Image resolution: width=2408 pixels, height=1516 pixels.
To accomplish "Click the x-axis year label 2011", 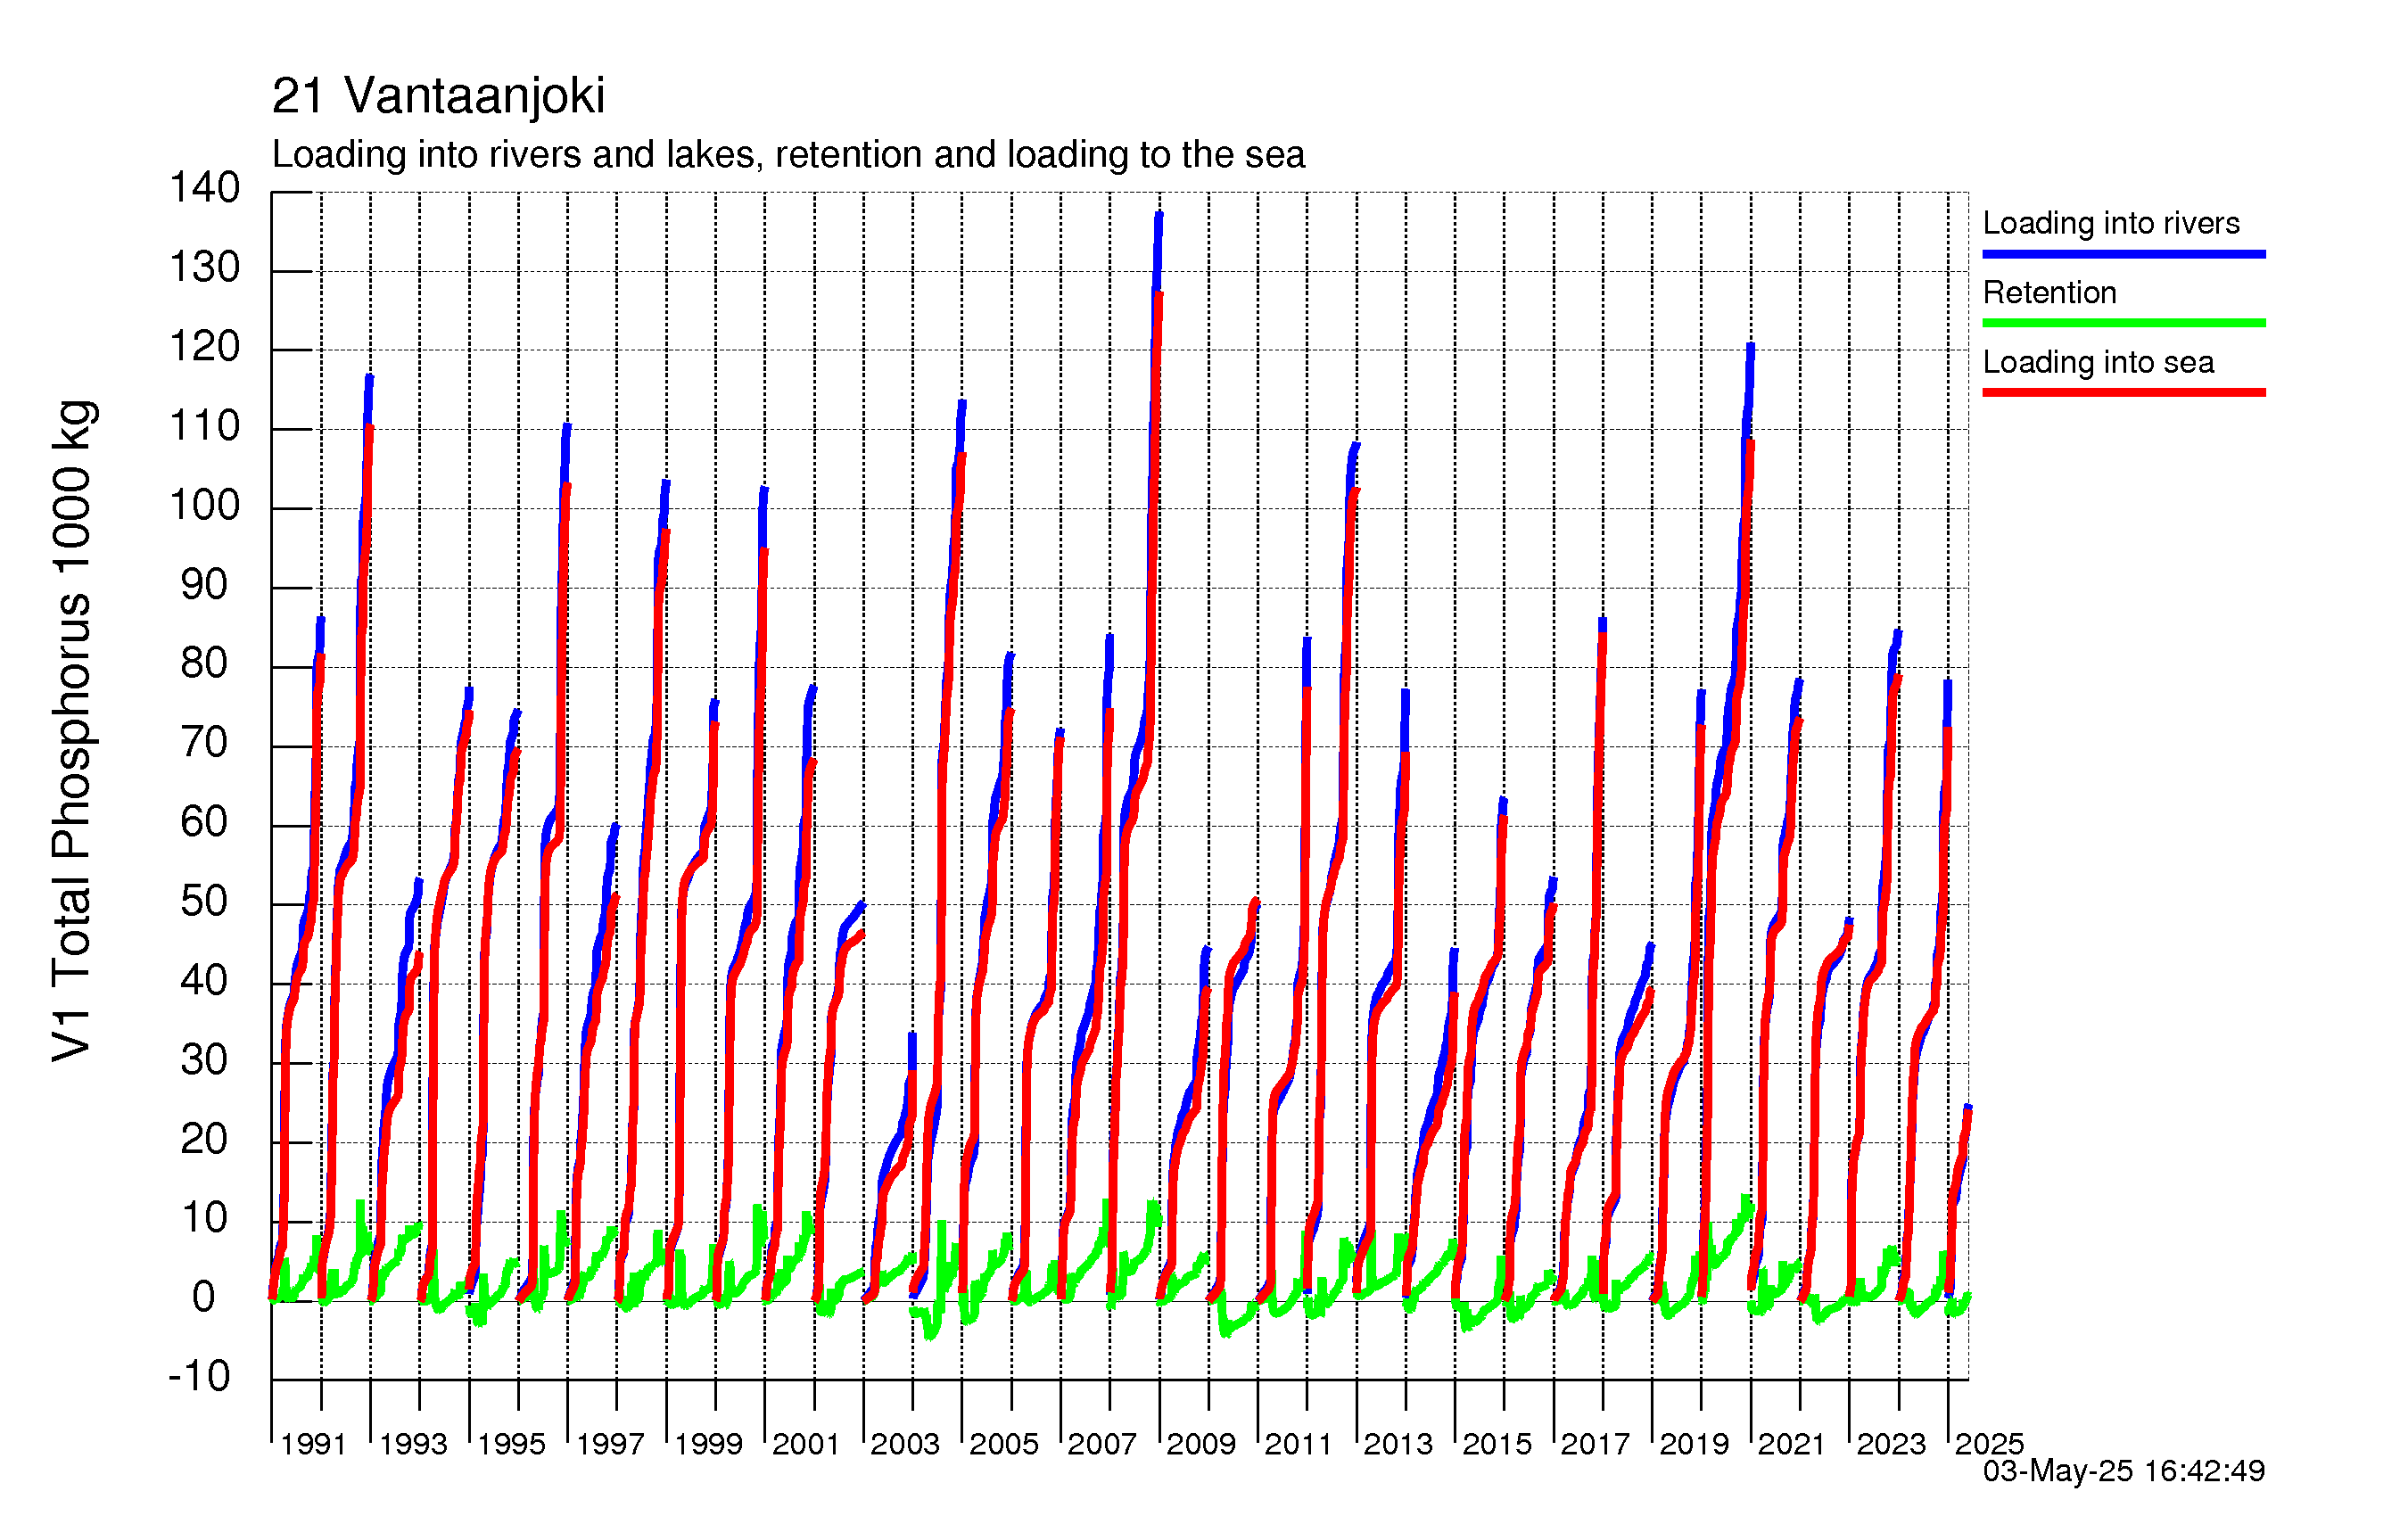I will pos(1299,1444).
